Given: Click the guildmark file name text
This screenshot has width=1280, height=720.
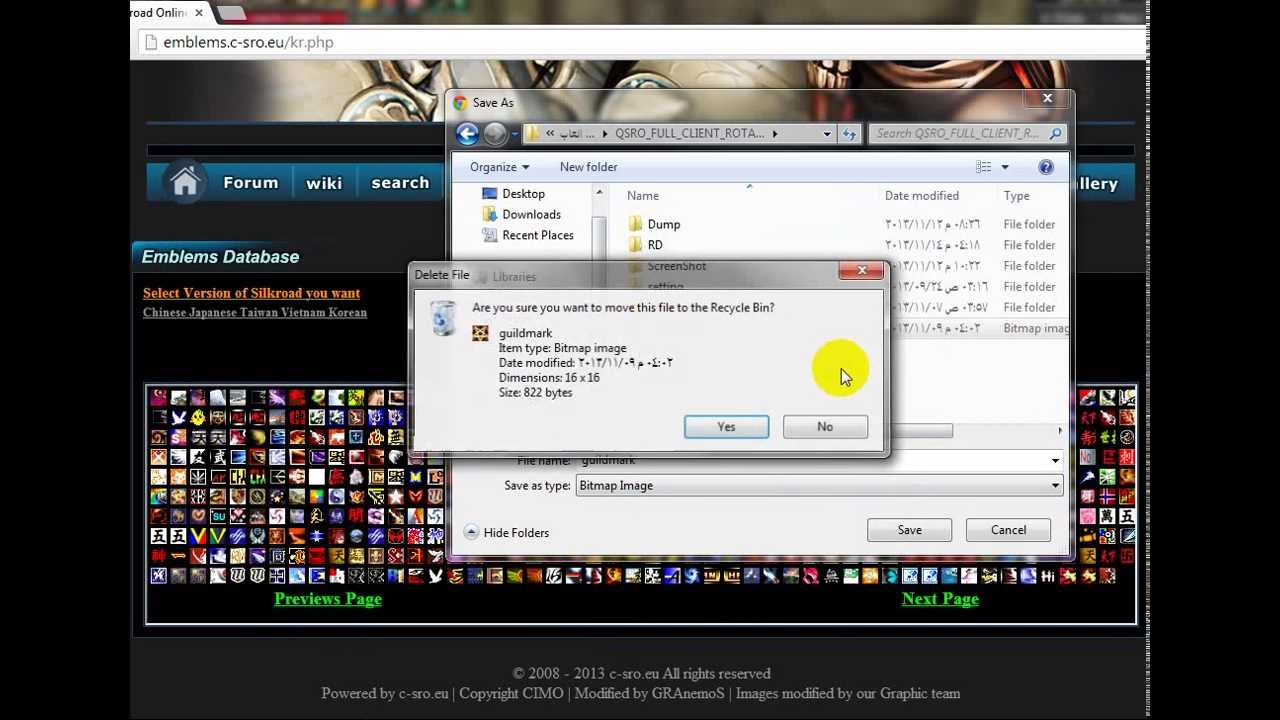Looking at the screenshot, I should (525, 333).
